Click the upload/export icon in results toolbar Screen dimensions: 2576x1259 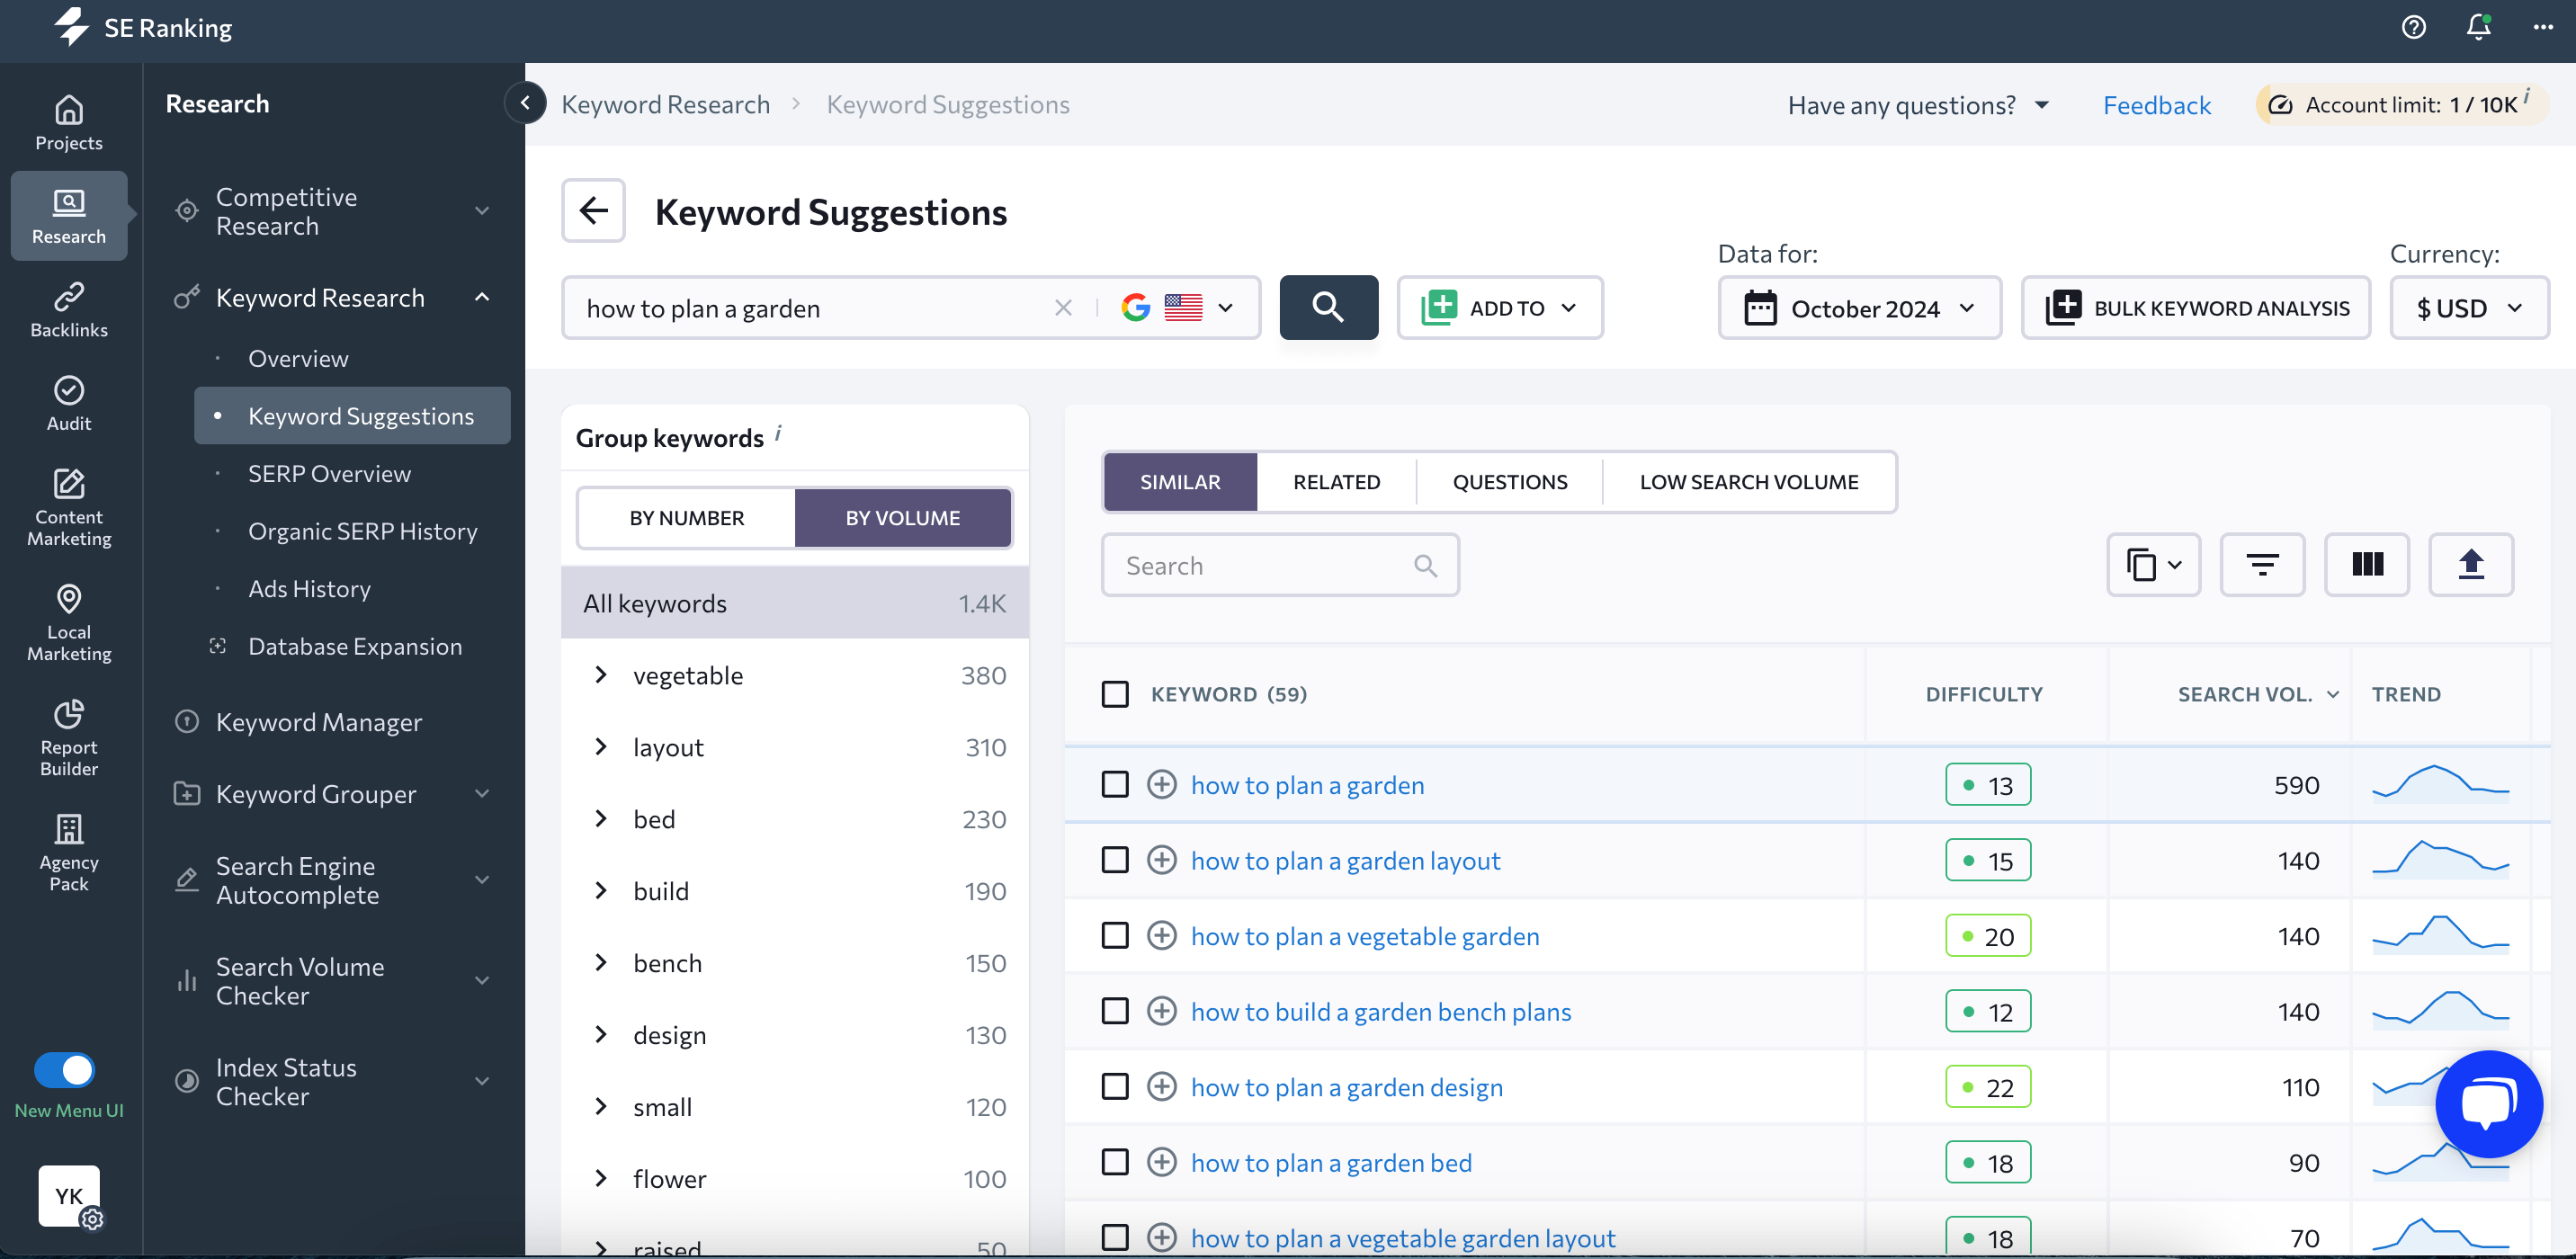(2473, 564)
